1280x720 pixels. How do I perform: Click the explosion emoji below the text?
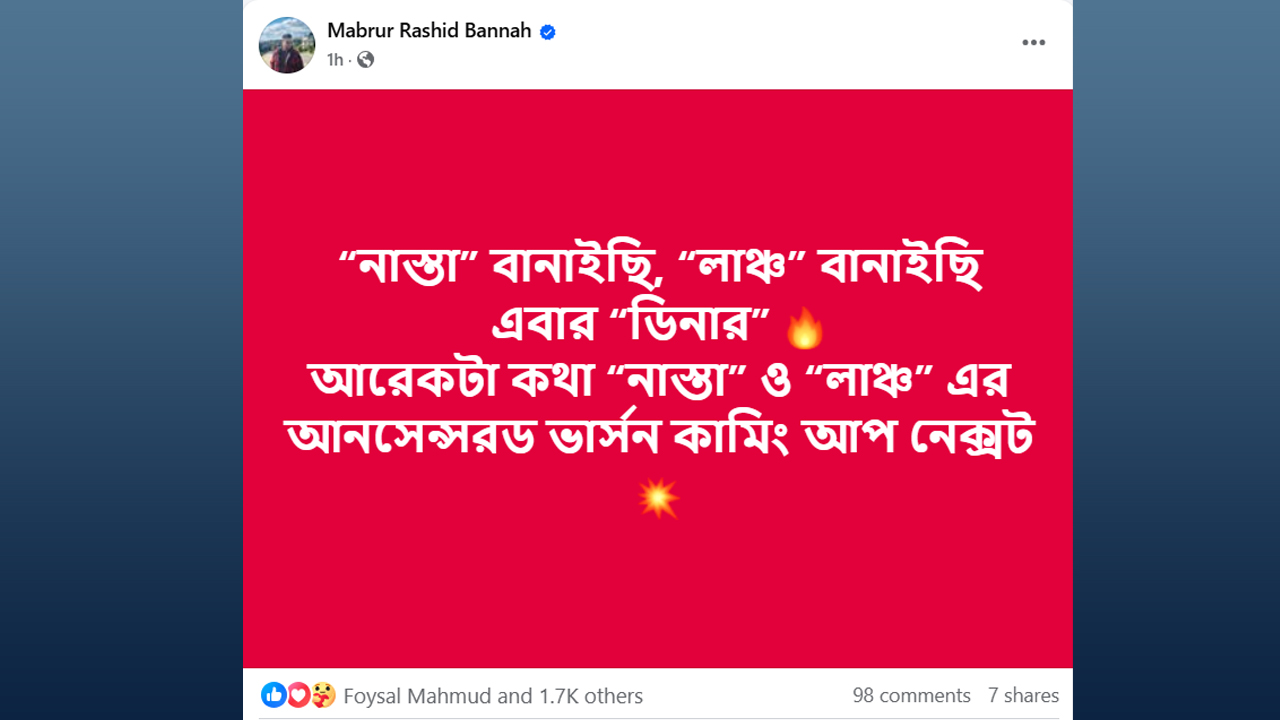[658, 498]
